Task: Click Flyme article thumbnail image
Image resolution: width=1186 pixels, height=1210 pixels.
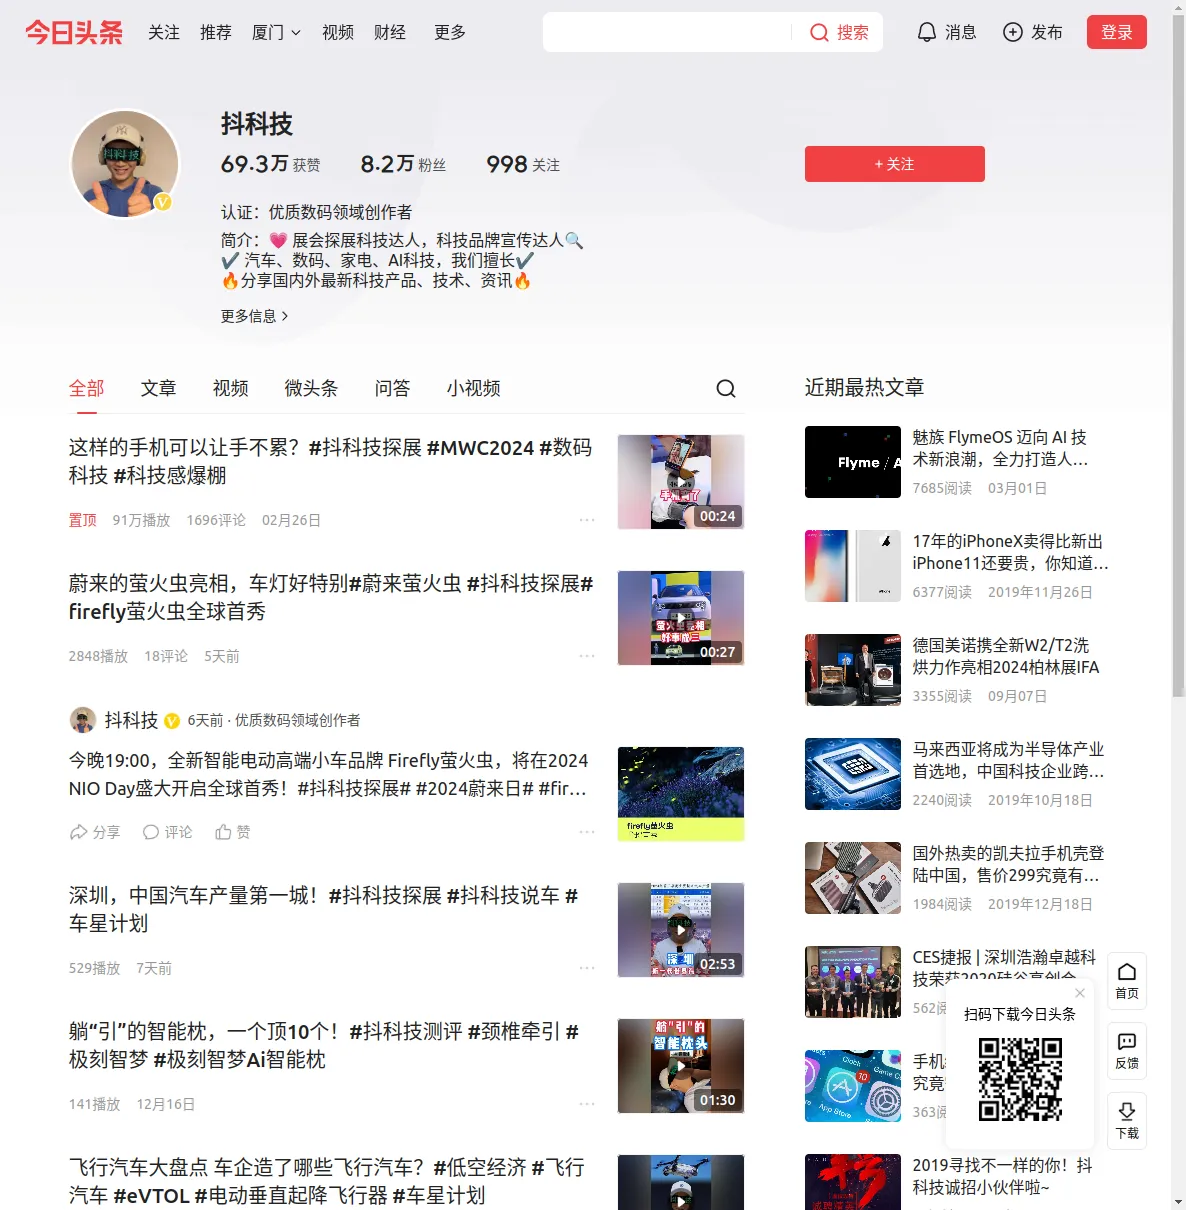Action: coord(853,462)
